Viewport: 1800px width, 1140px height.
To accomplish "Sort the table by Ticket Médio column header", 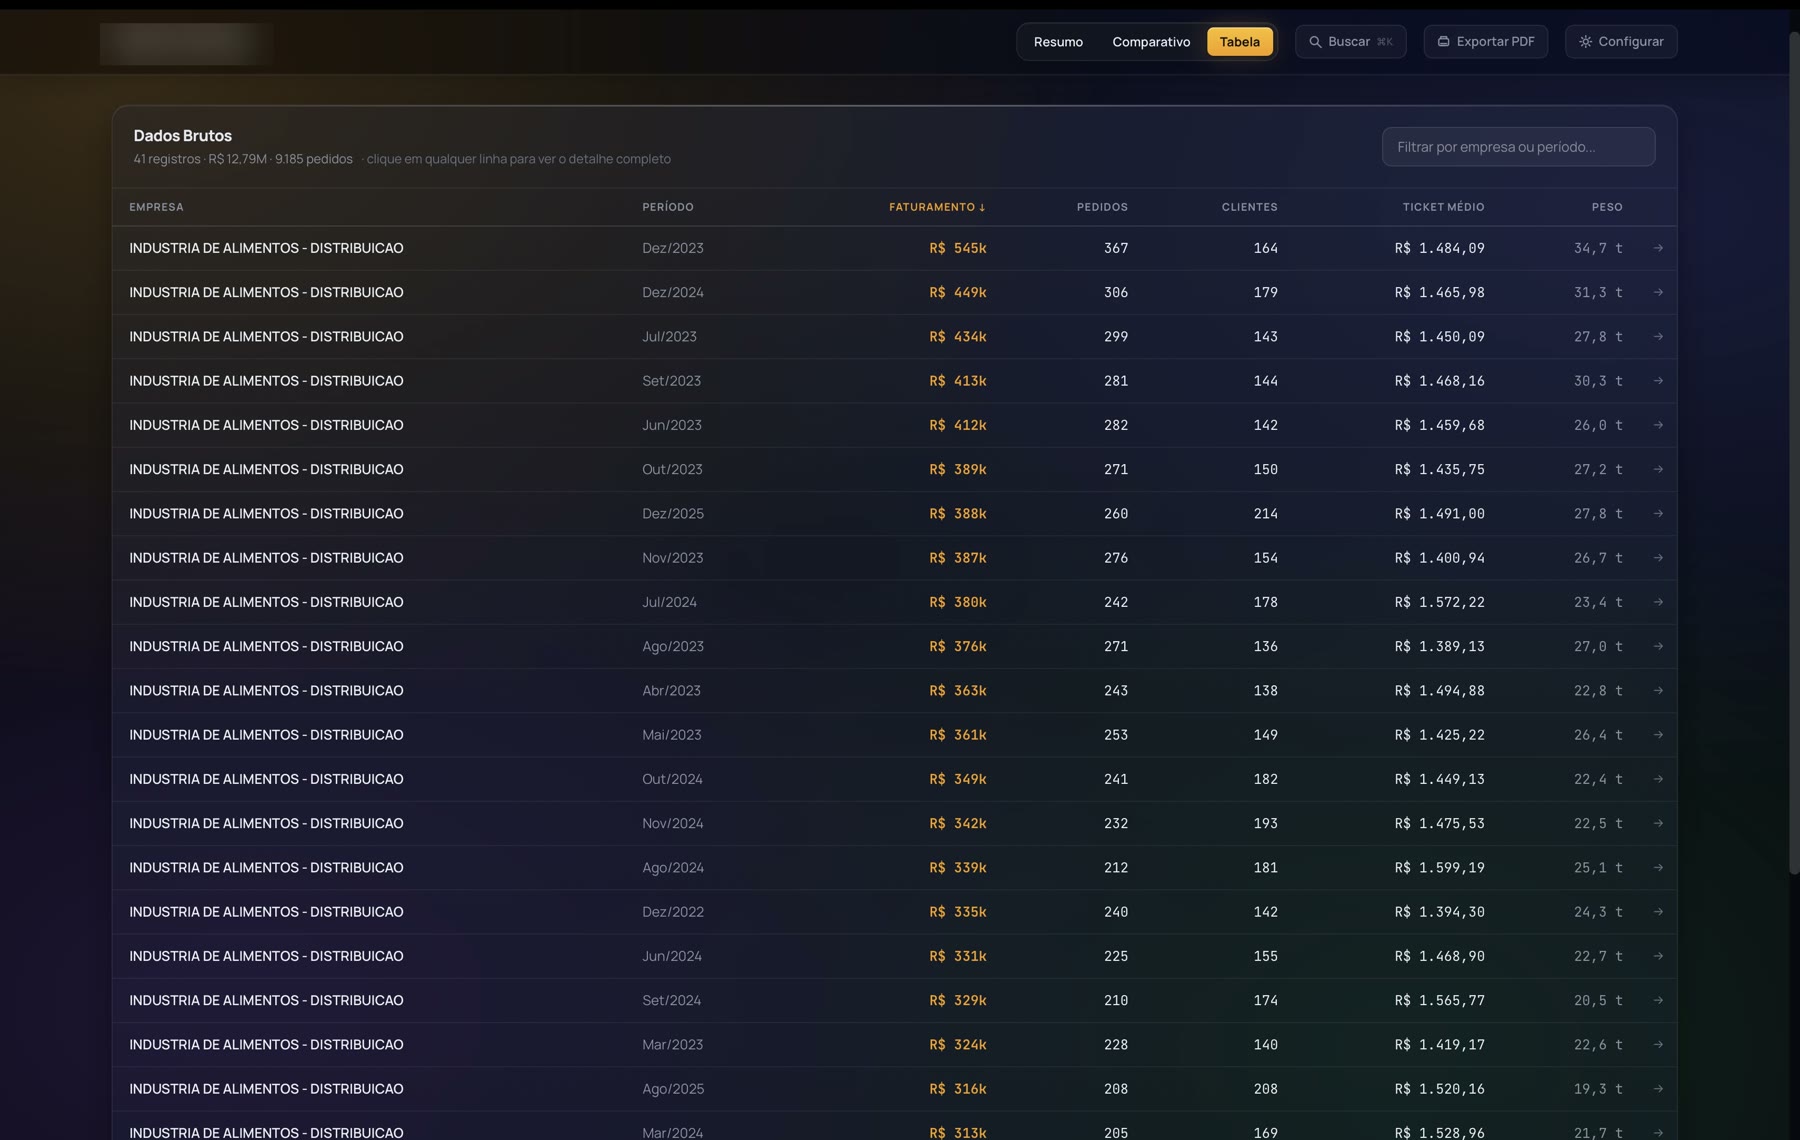I will pos(1443,207).
